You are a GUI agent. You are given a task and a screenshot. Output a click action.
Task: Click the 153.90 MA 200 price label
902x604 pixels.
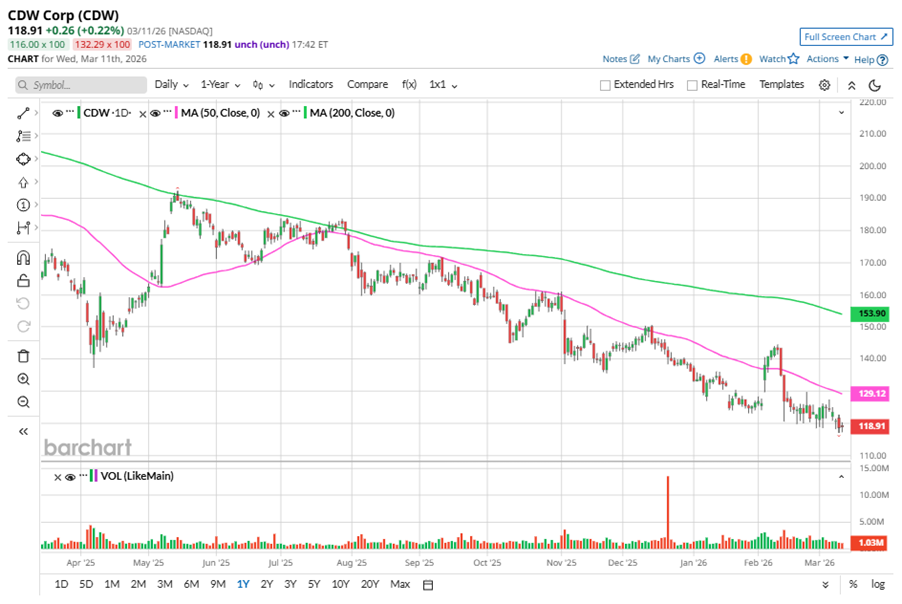(x=870, y=314)
